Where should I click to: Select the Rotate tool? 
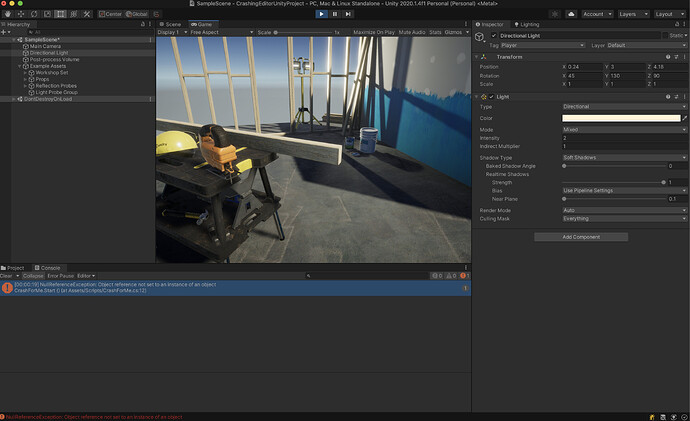pos(34,14)
